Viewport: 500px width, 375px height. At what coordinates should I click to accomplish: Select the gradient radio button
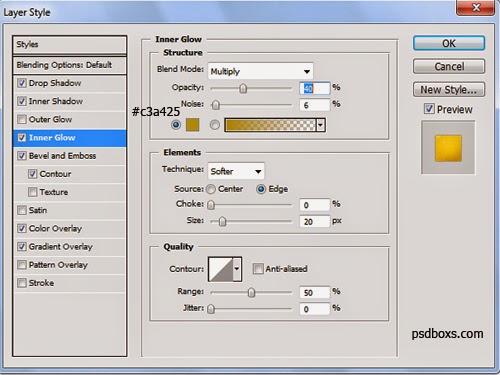(x=215, y=125)
